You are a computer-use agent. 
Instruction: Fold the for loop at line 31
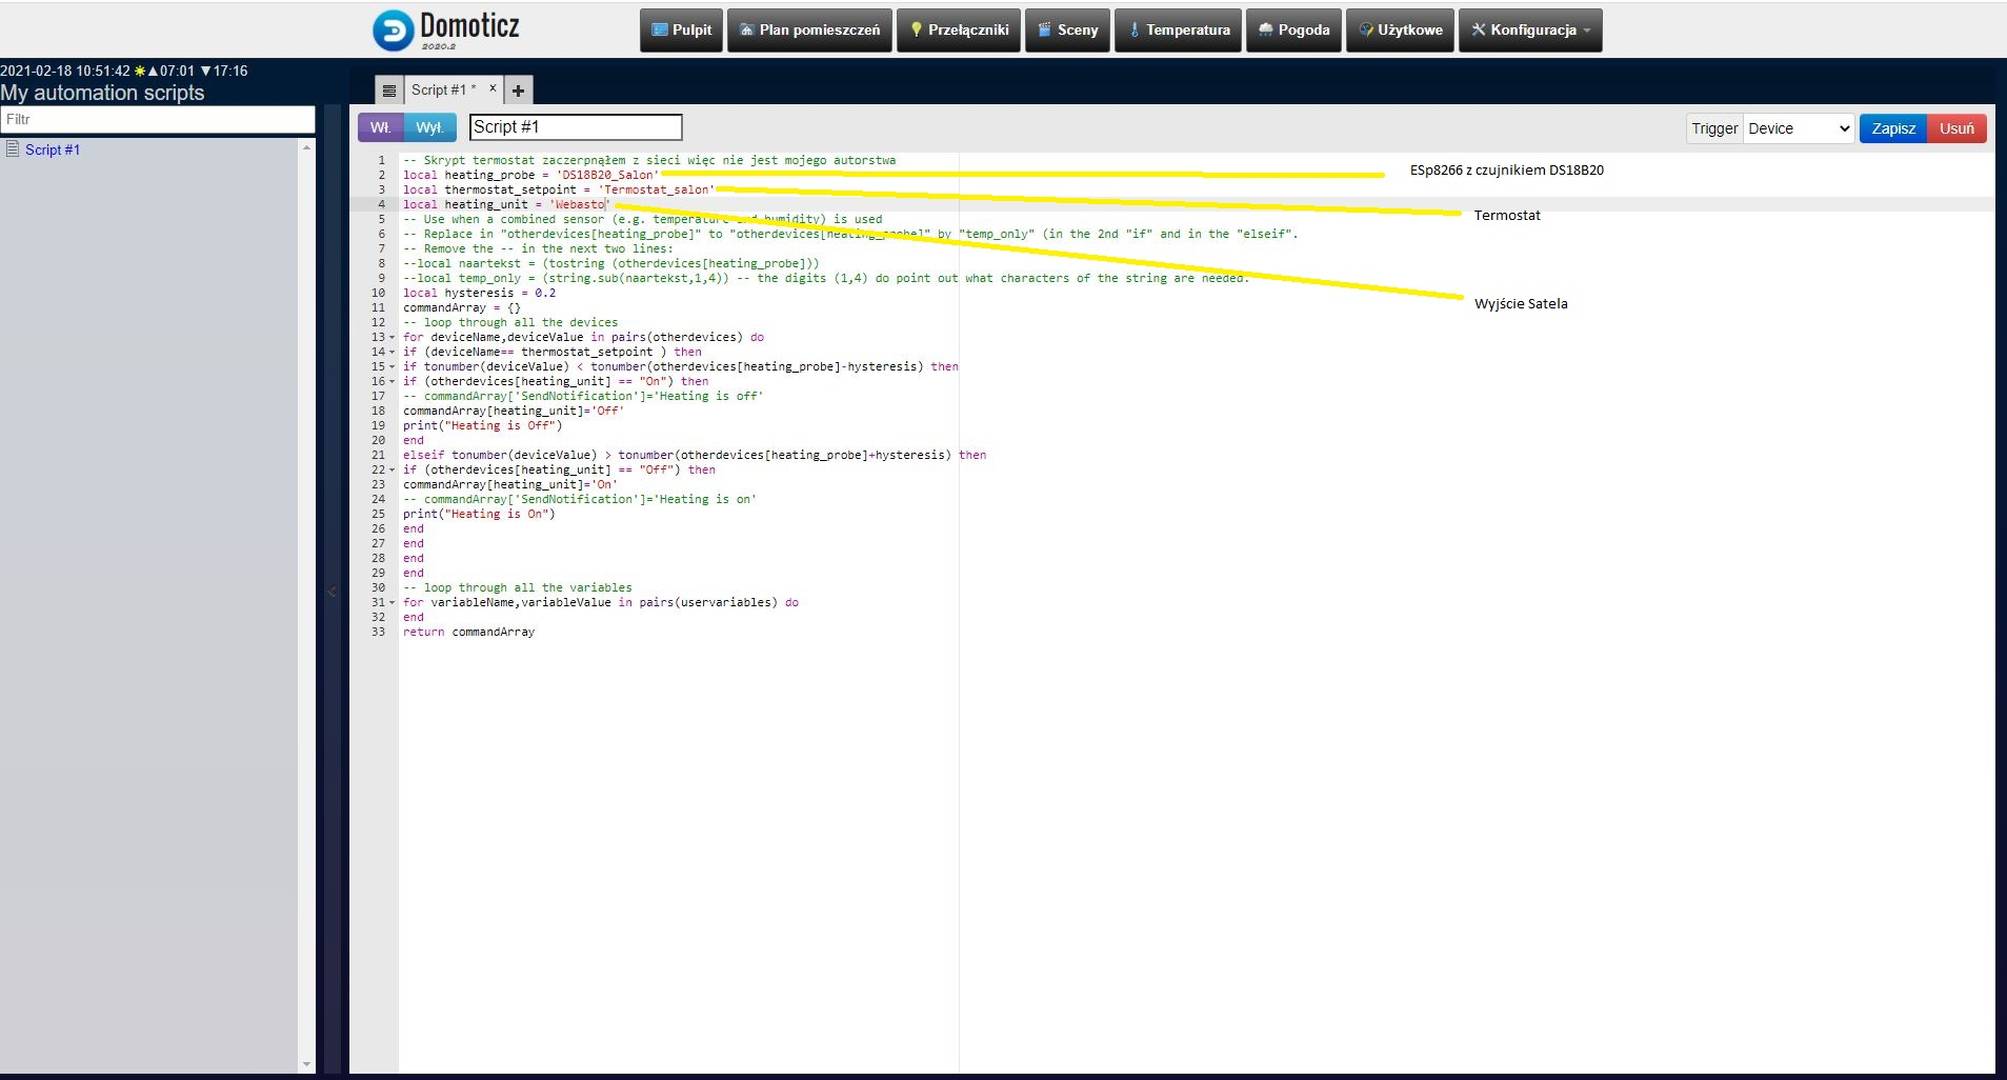click(392, 603)
